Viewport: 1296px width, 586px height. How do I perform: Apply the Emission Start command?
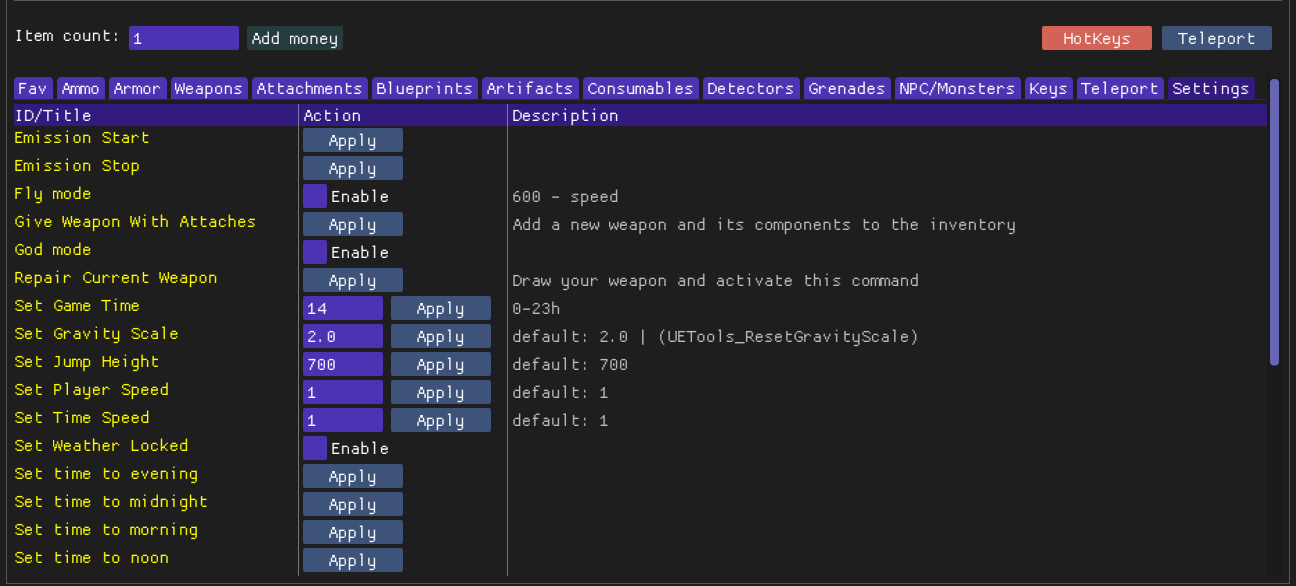pos(352,140)
